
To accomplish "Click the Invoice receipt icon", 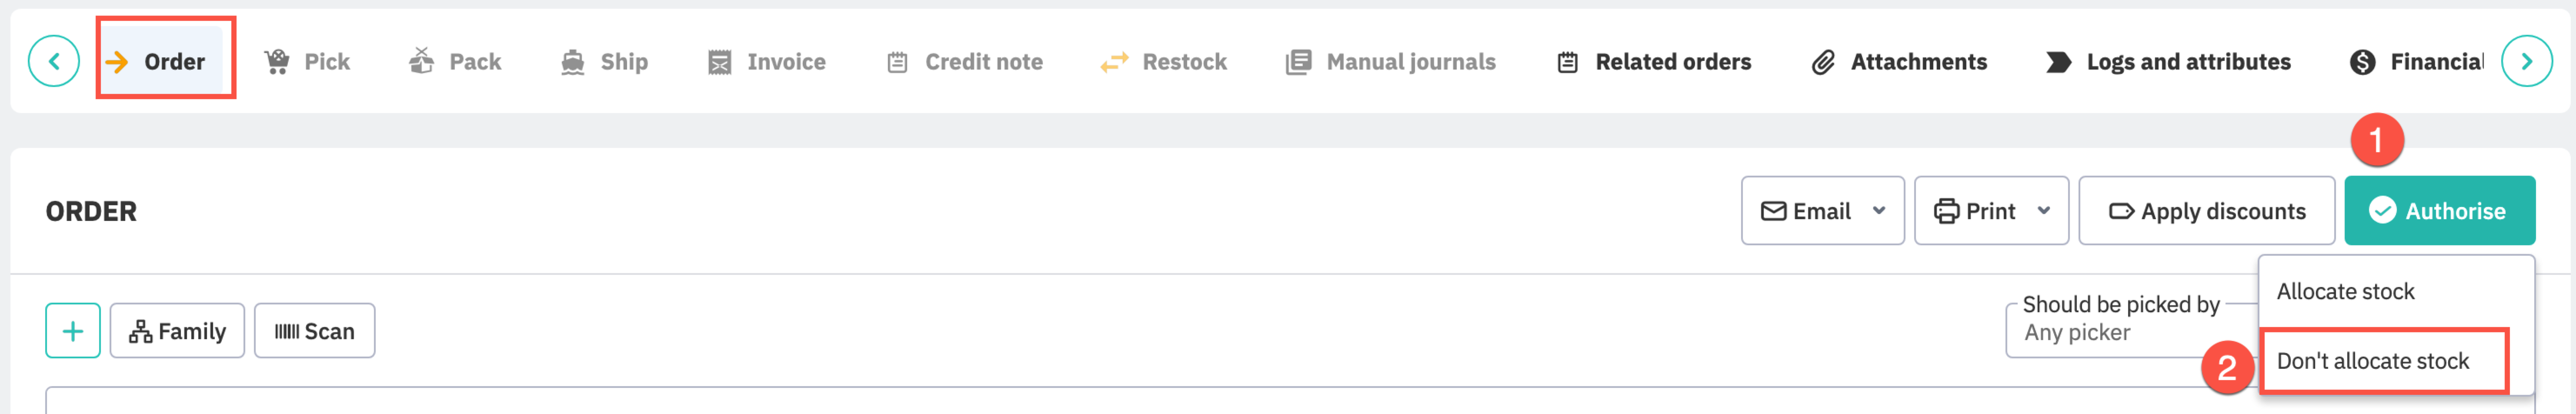I will [719, 62].
